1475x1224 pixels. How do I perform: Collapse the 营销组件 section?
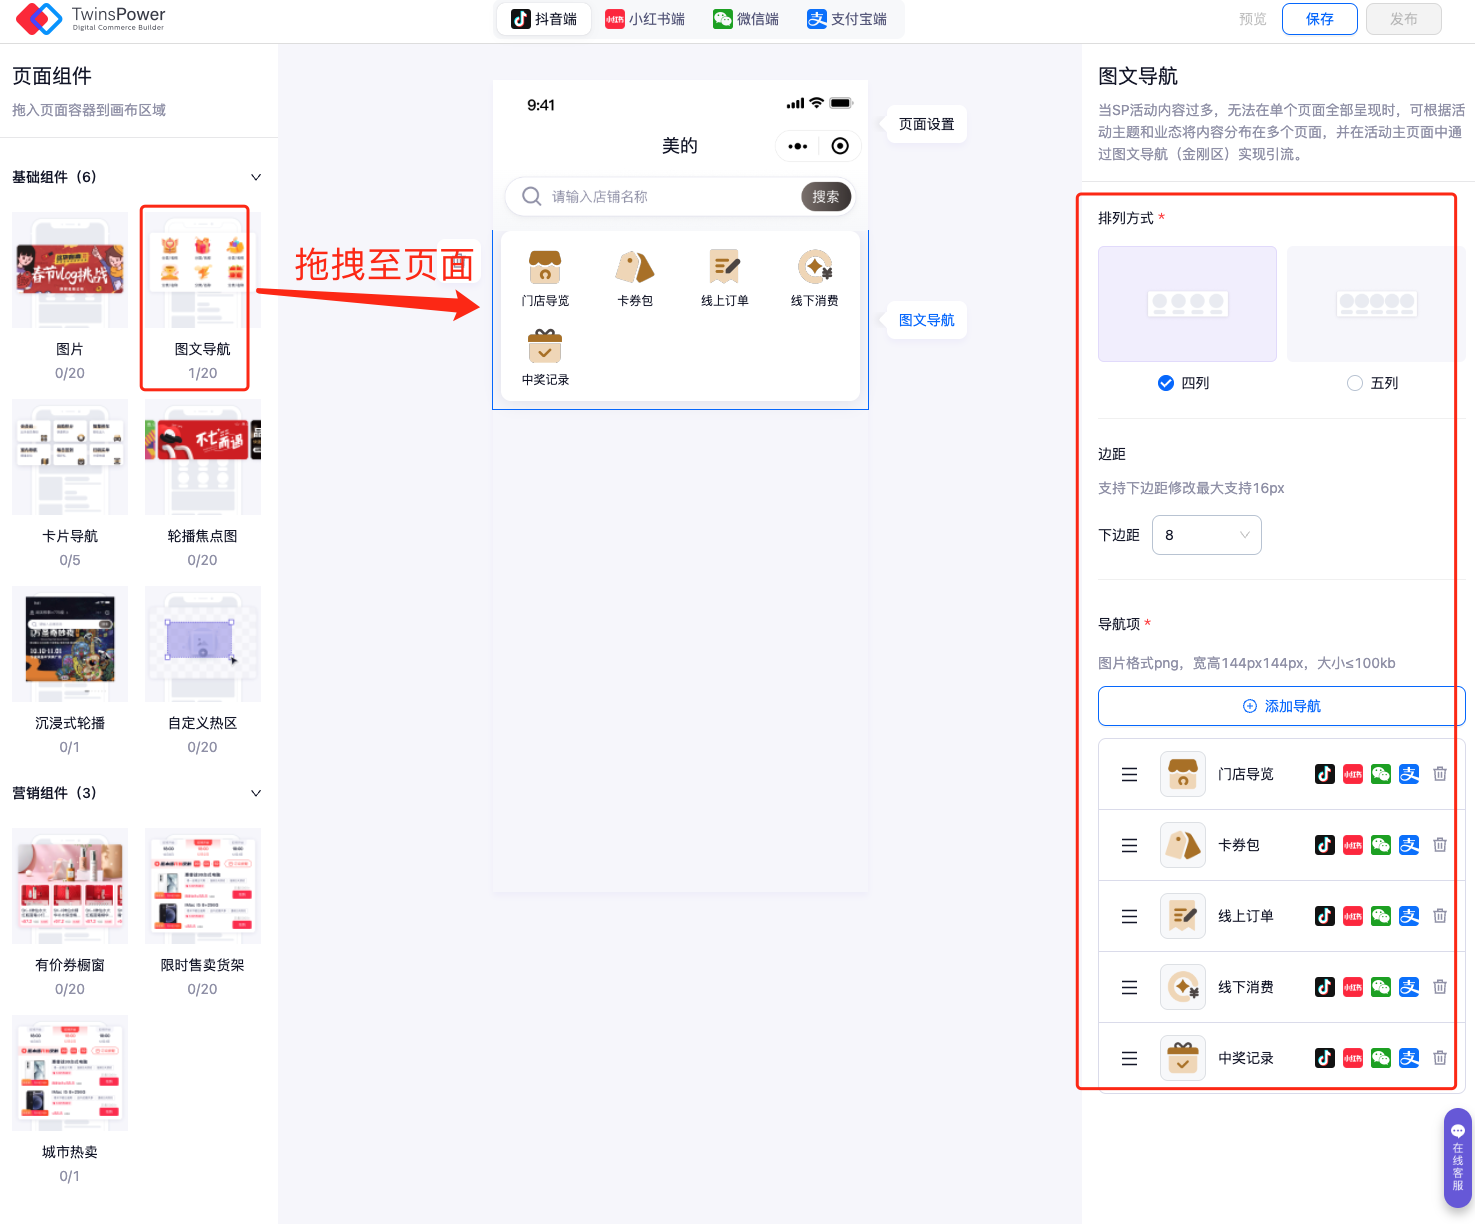(256, 793)
